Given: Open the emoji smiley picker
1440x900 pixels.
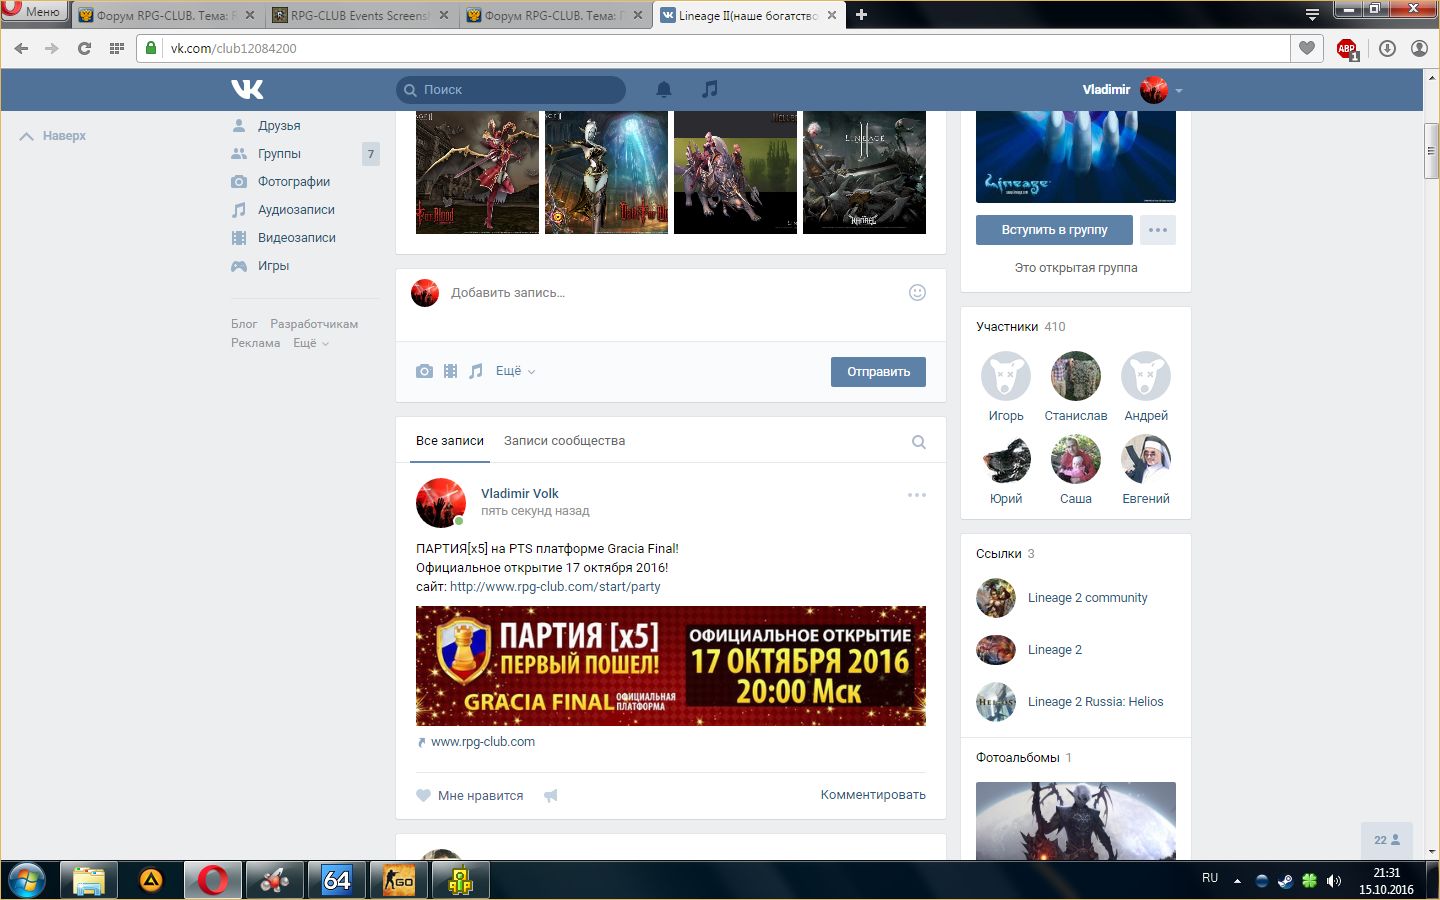Looking at the screenshot, I should pyautogui.click(x=917, y=292).
